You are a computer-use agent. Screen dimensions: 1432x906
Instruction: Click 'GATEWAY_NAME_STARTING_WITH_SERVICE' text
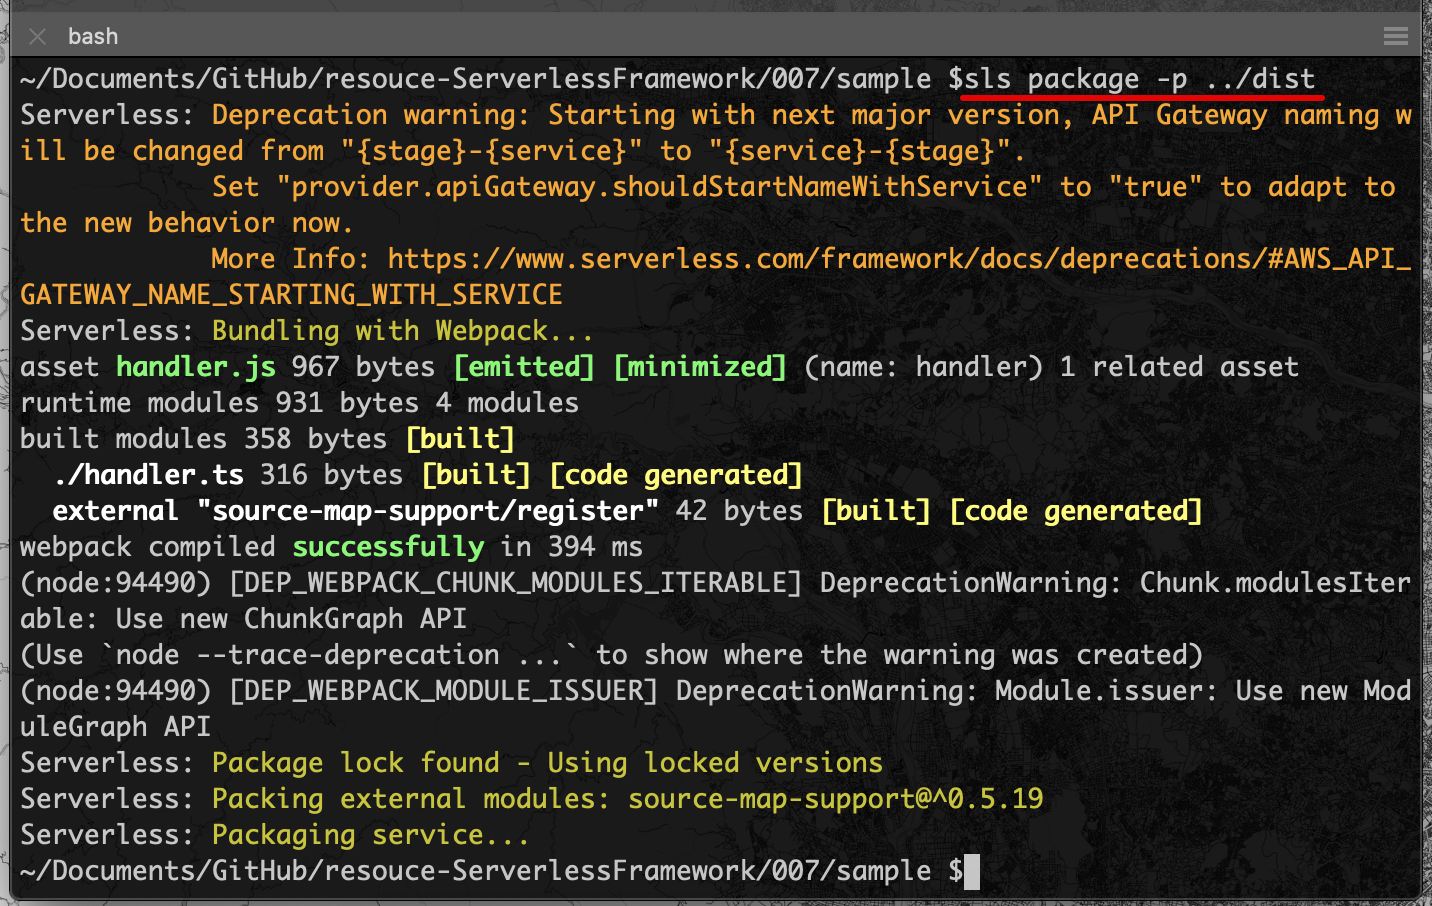click(x=291, y=295)
